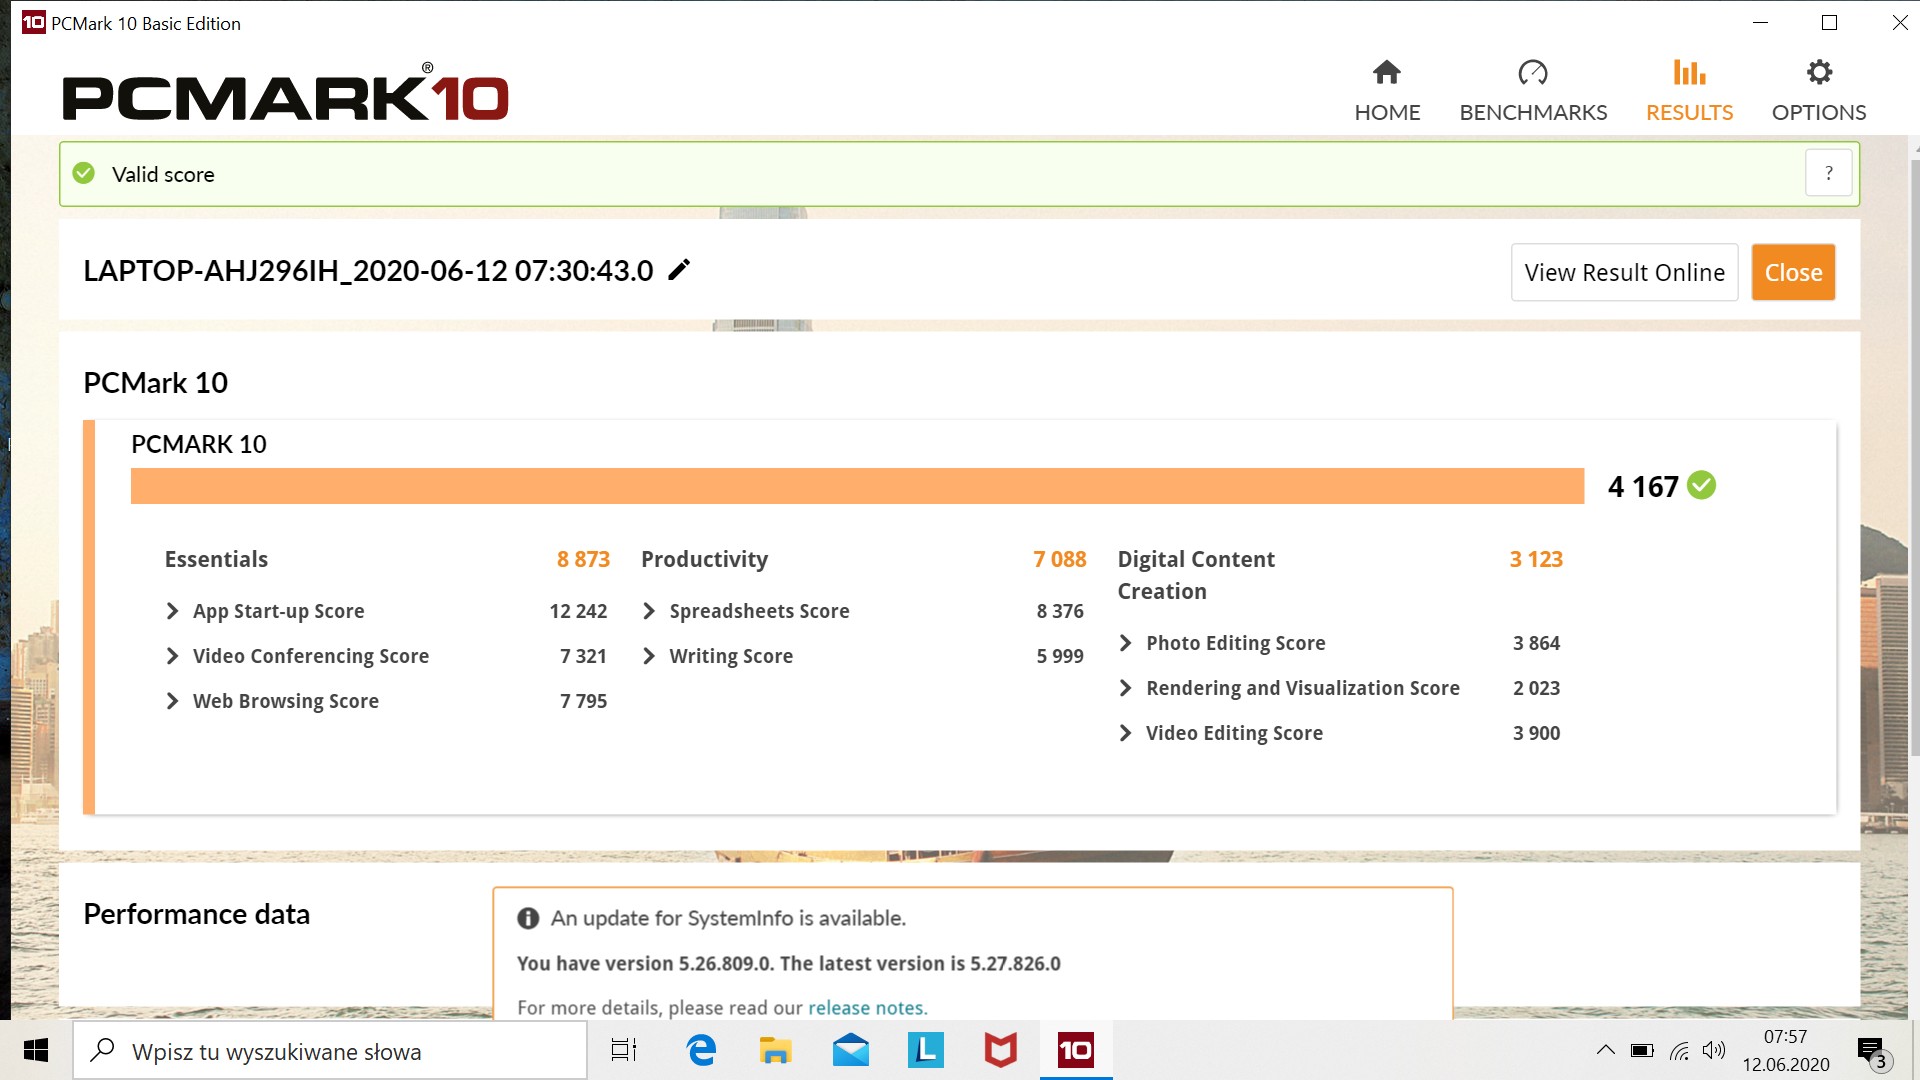The height and width of the screenshot is (1080, 1920).
Task: Expand Spreadsheets Score details
Action: [x=649, y=611]
